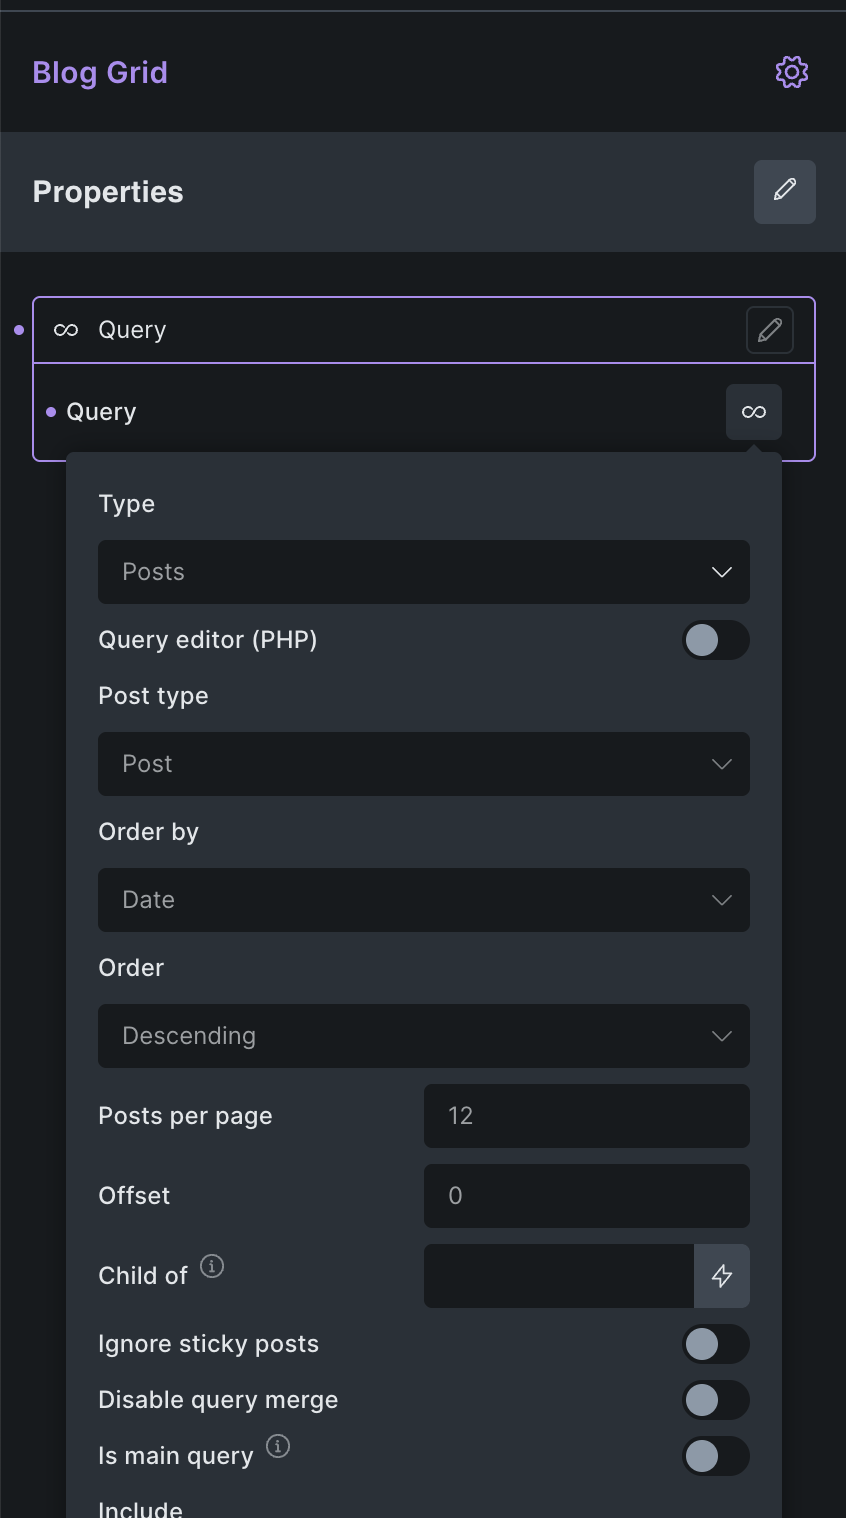Click the dynamic data lightning icon
The width and height of the screenshot is (846, 1518).
click(x=721, y=1276)
